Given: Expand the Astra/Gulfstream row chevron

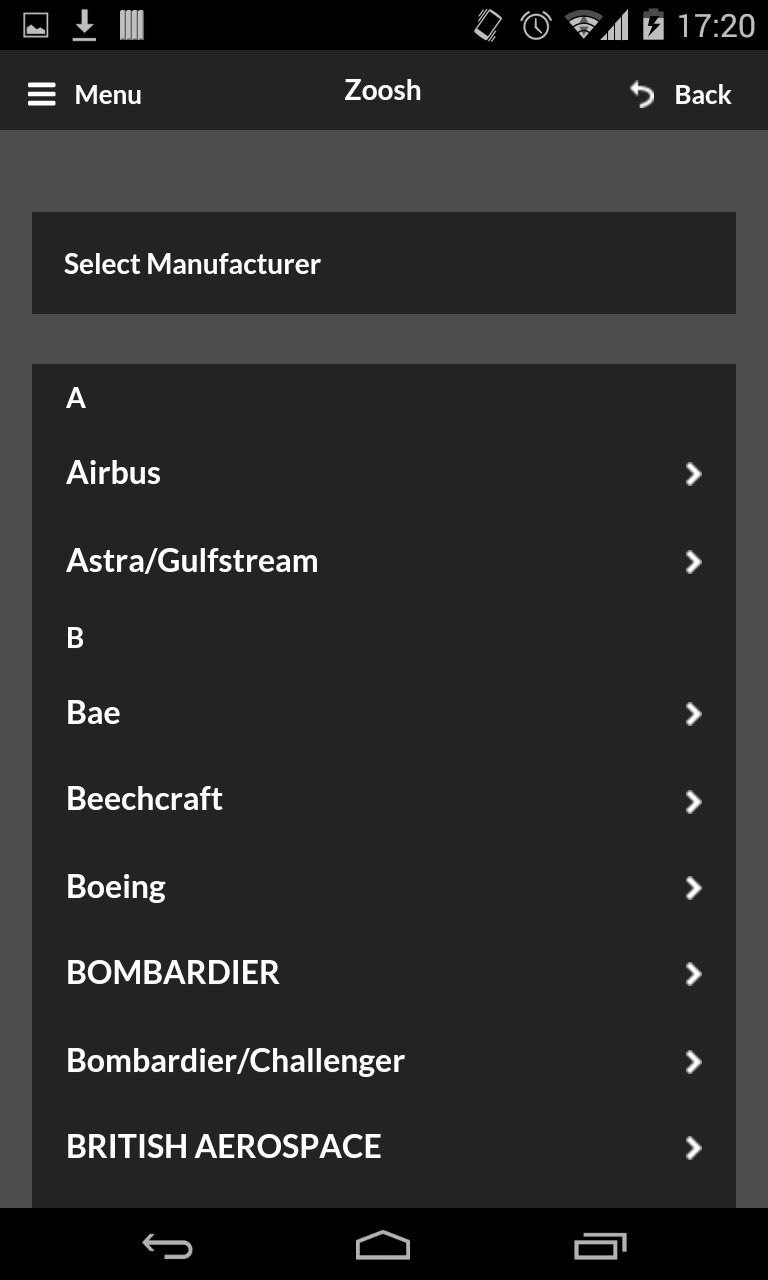Looking at the screenshot, I should (693, 562).
